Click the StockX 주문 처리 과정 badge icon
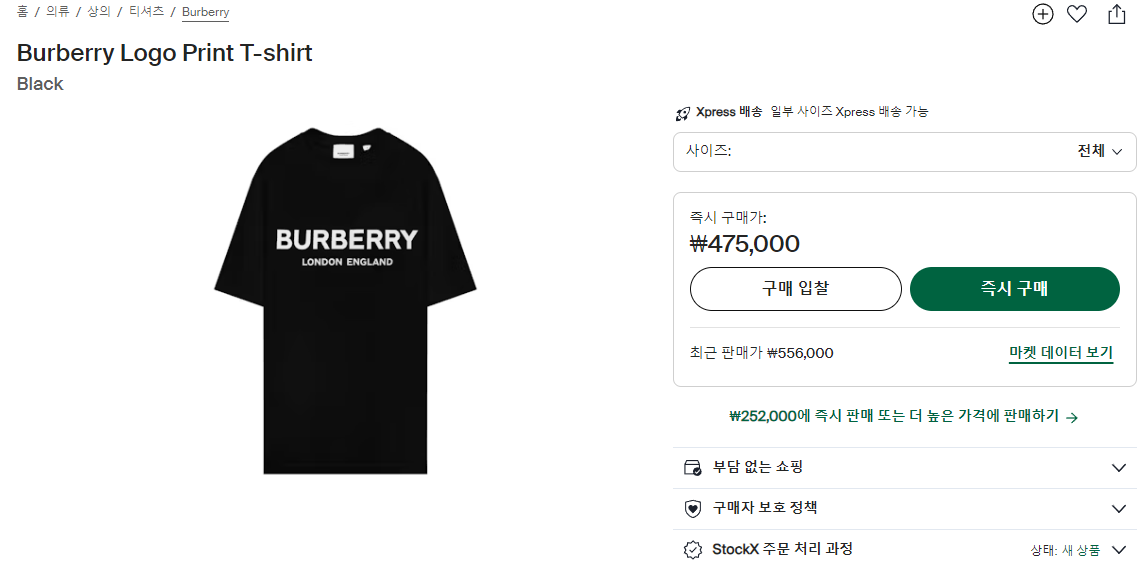Image resolution: width=1143 pixels, height=585 pixels. pyautogui.click(x=692, y=549)
